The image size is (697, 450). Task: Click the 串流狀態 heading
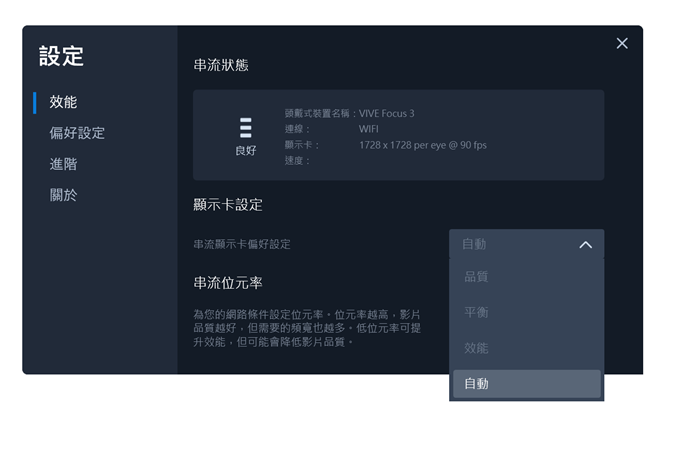[221, 66]
